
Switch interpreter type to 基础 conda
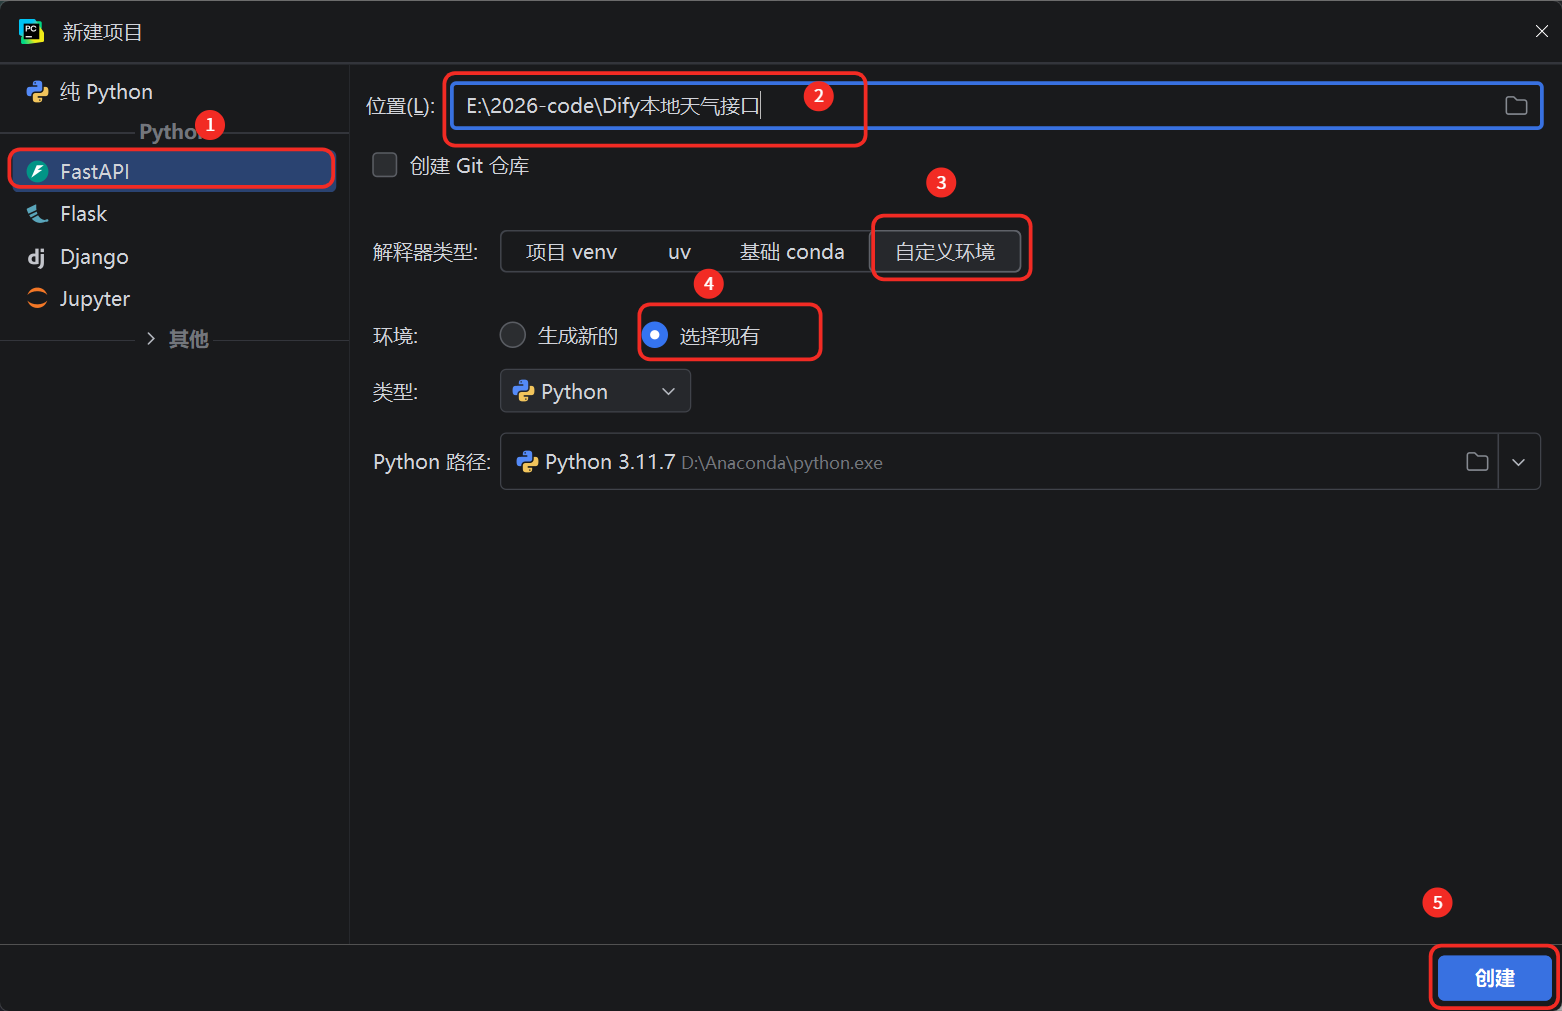[792, 252]
